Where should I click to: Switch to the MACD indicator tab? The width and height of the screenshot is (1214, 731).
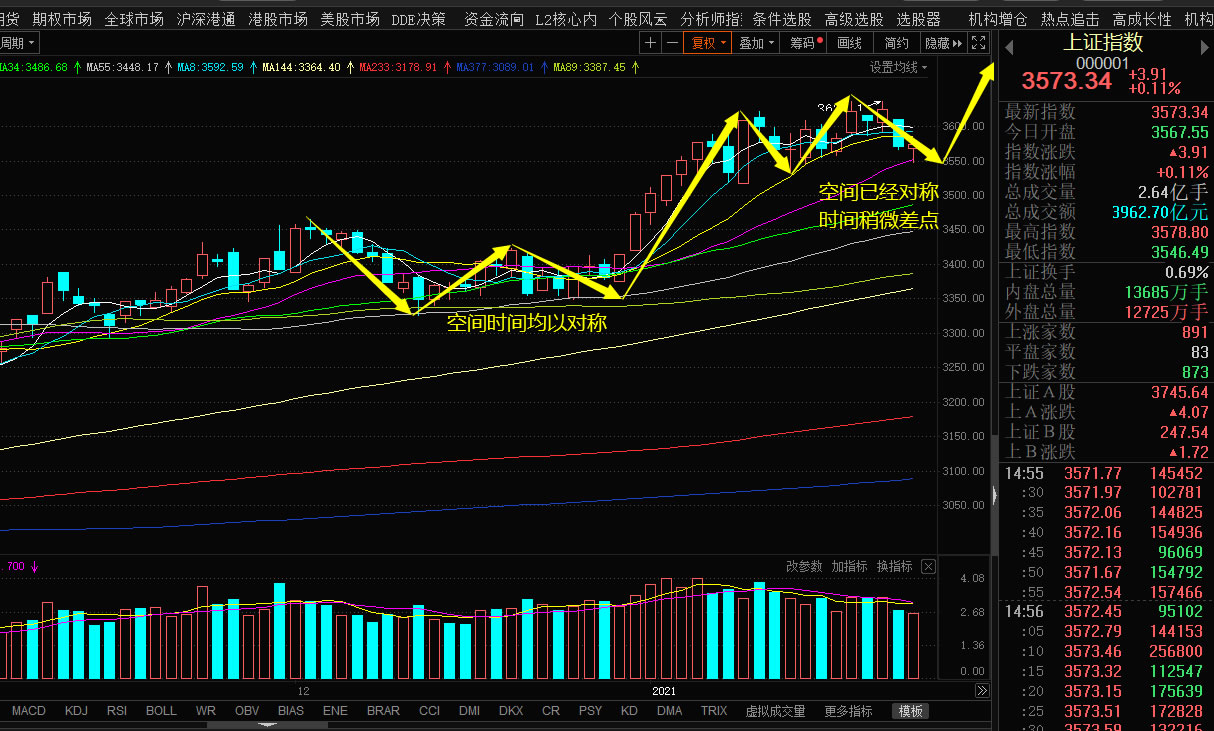pyautogui.click(x=28, y=711)
